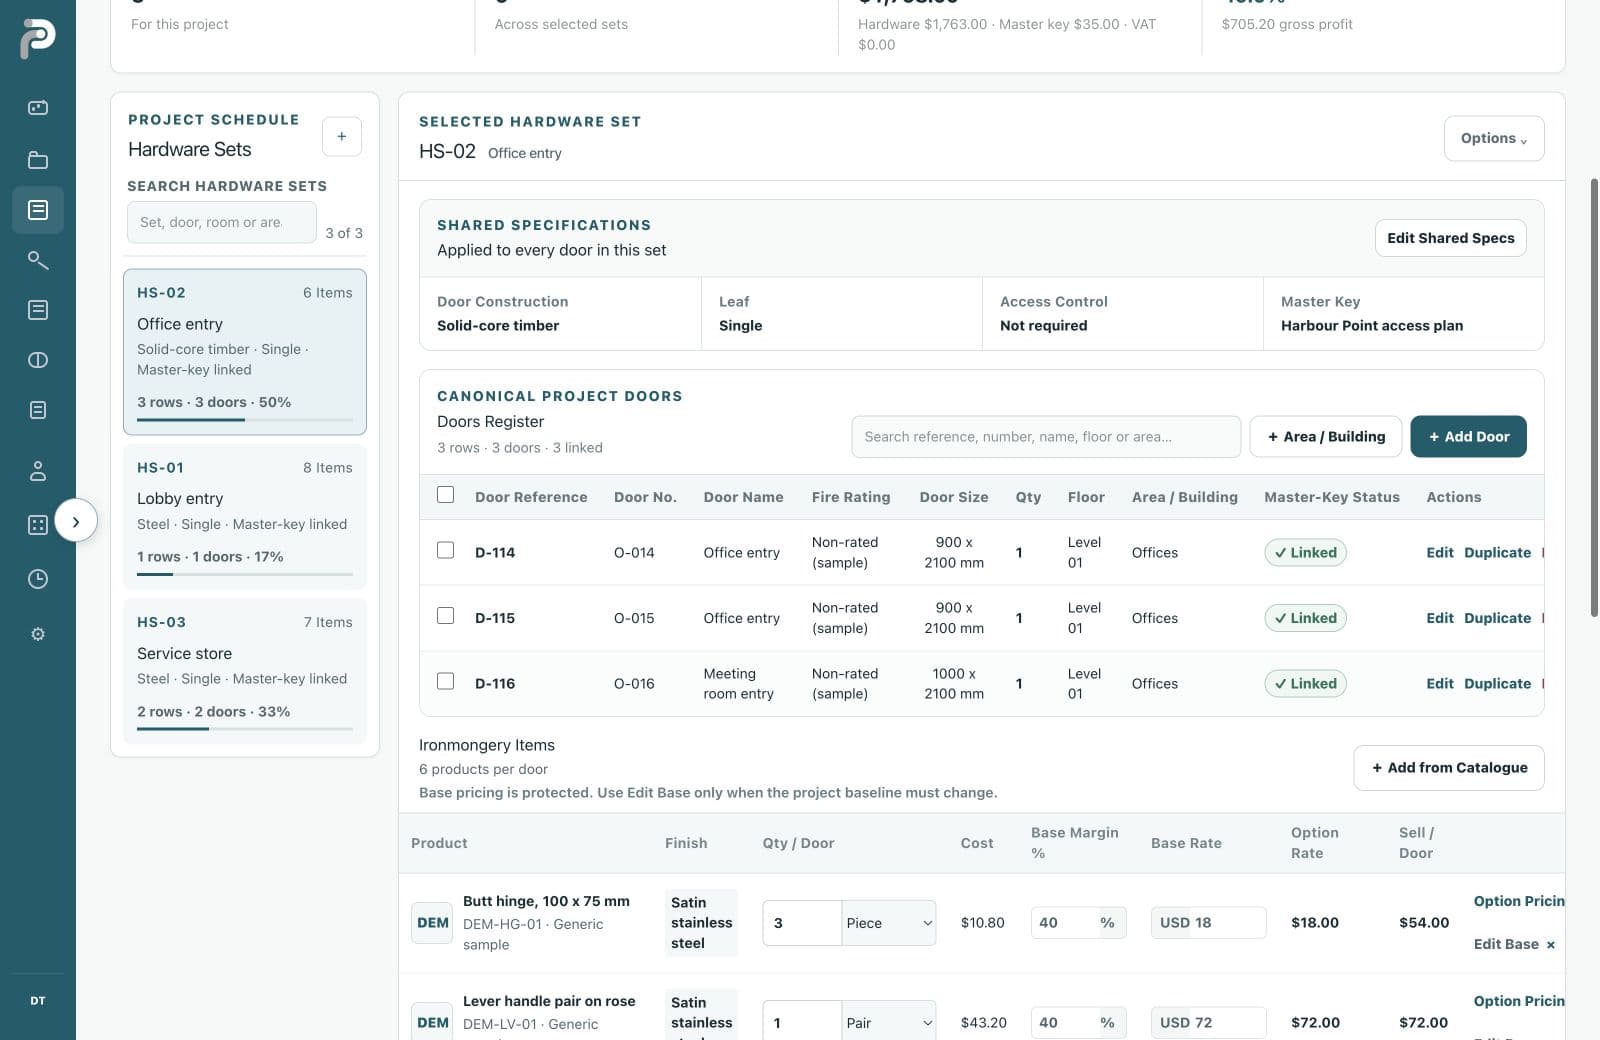The width and height of the screenshot is (1600, 1040).
Task: Check the box for door D-115
Action: (446, 616)
